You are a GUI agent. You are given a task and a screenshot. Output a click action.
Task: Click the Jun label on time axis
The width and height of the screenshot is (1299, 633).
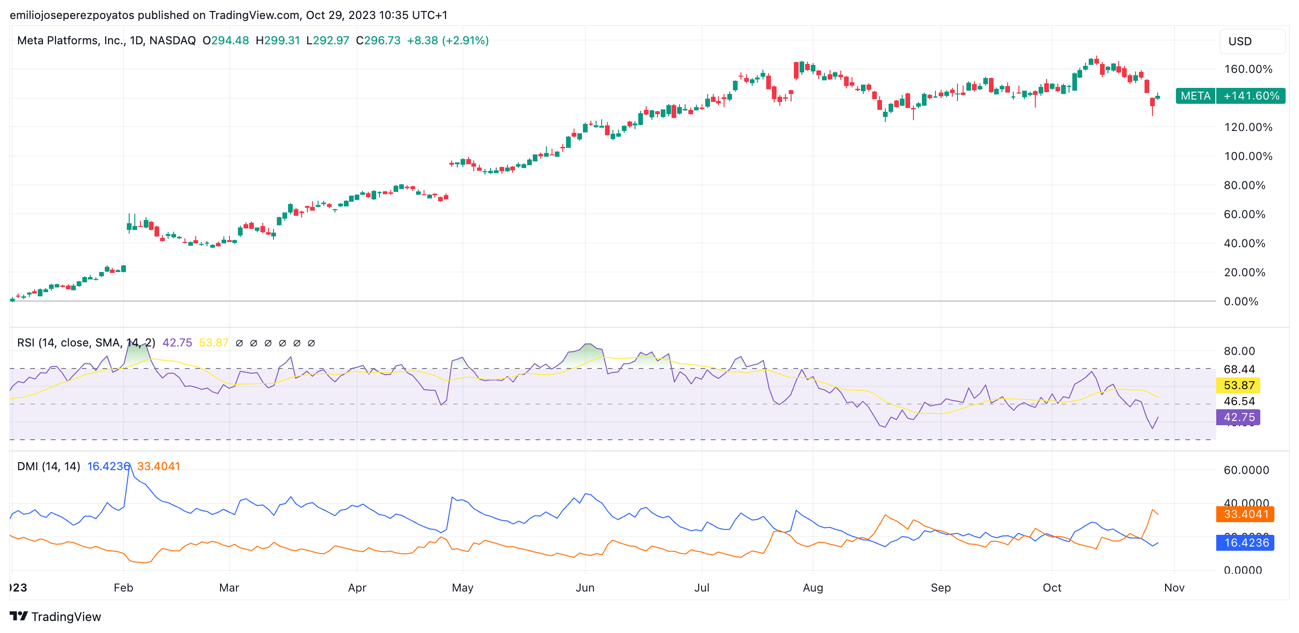(x=585, y=588)
